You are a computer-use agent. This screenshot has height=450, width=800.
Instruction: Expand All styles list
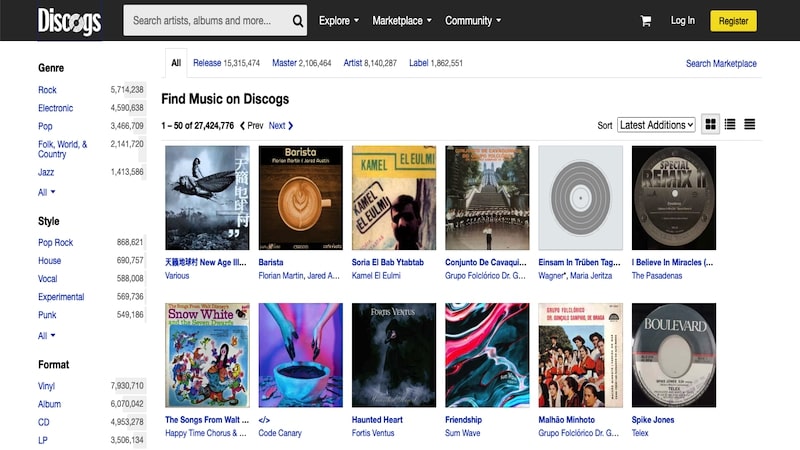pyautogui.click(x=46, y=336)
